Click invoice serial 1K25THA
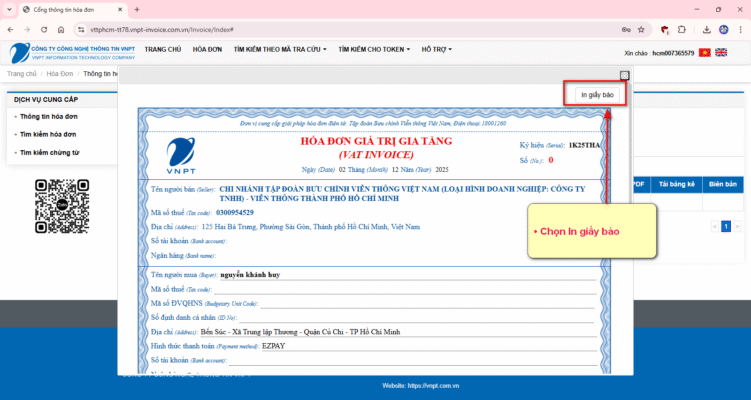The width and height of the screenshot is (751, 400). pos(584,145)
